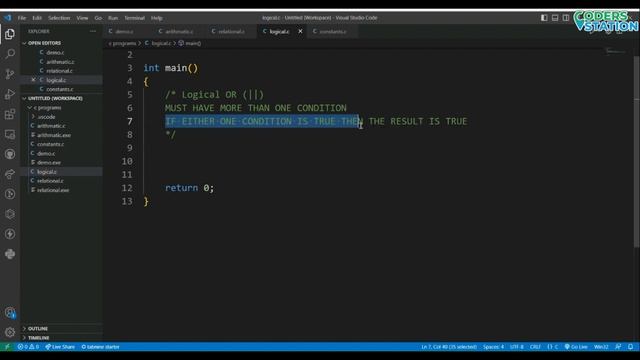The height and width of the screenshot is (360, 640).
Task: Open the Explorer view in activity bar
Action: tap(10, 34)
